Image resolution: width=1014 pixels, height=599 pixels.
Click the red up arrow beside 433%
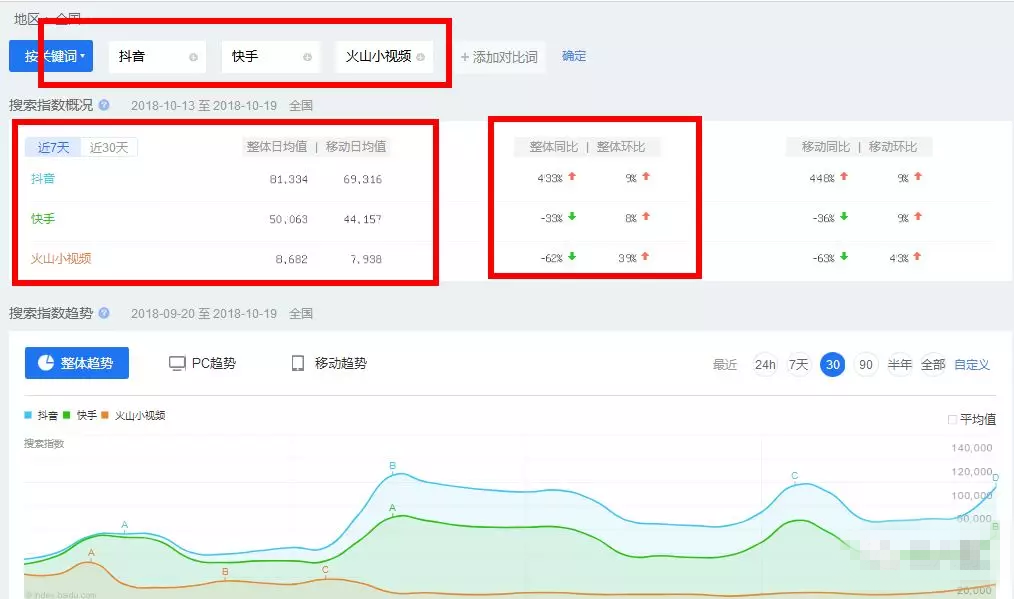pyautogui.click(x=572, y=176)
